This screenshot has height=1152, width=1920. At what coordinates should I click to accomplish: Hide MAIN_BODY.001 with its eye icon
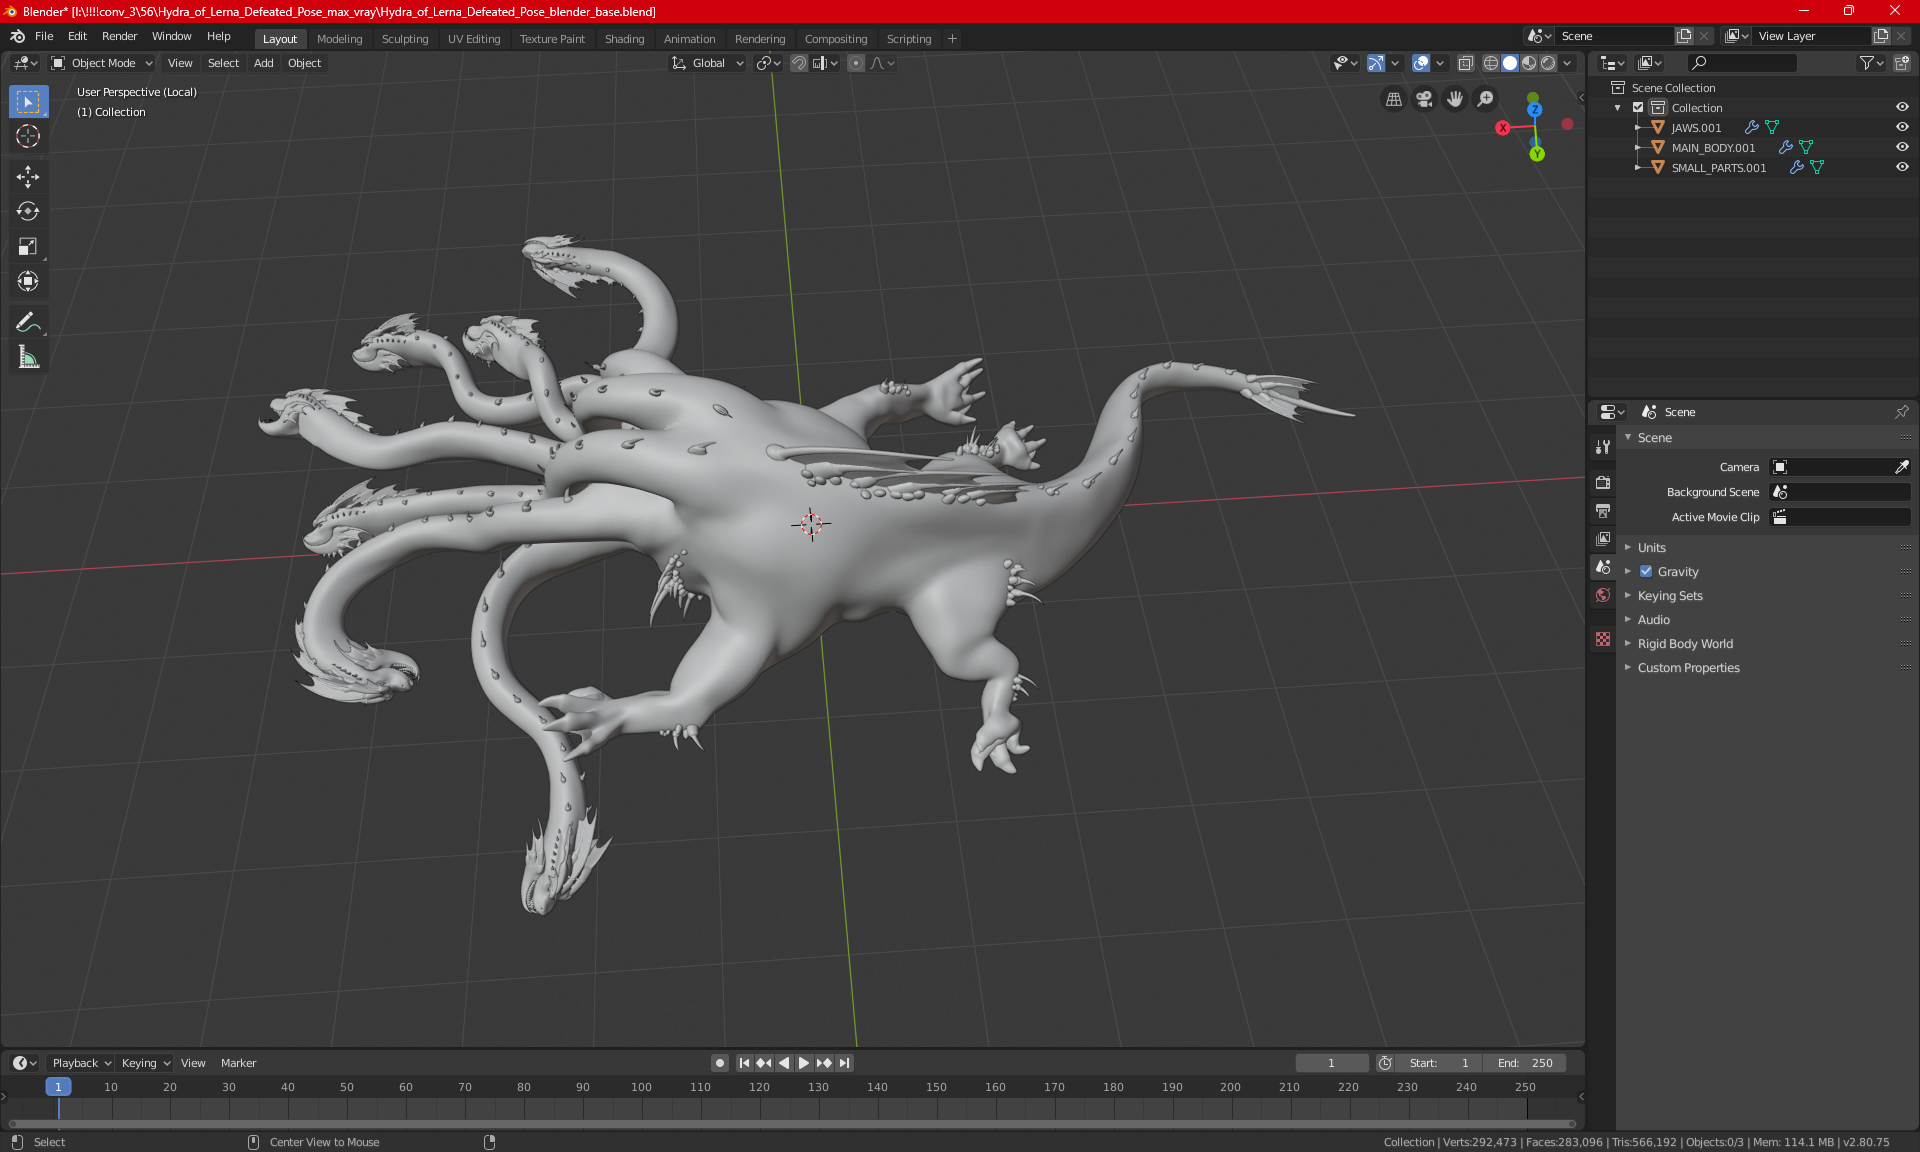[1902, 148]
